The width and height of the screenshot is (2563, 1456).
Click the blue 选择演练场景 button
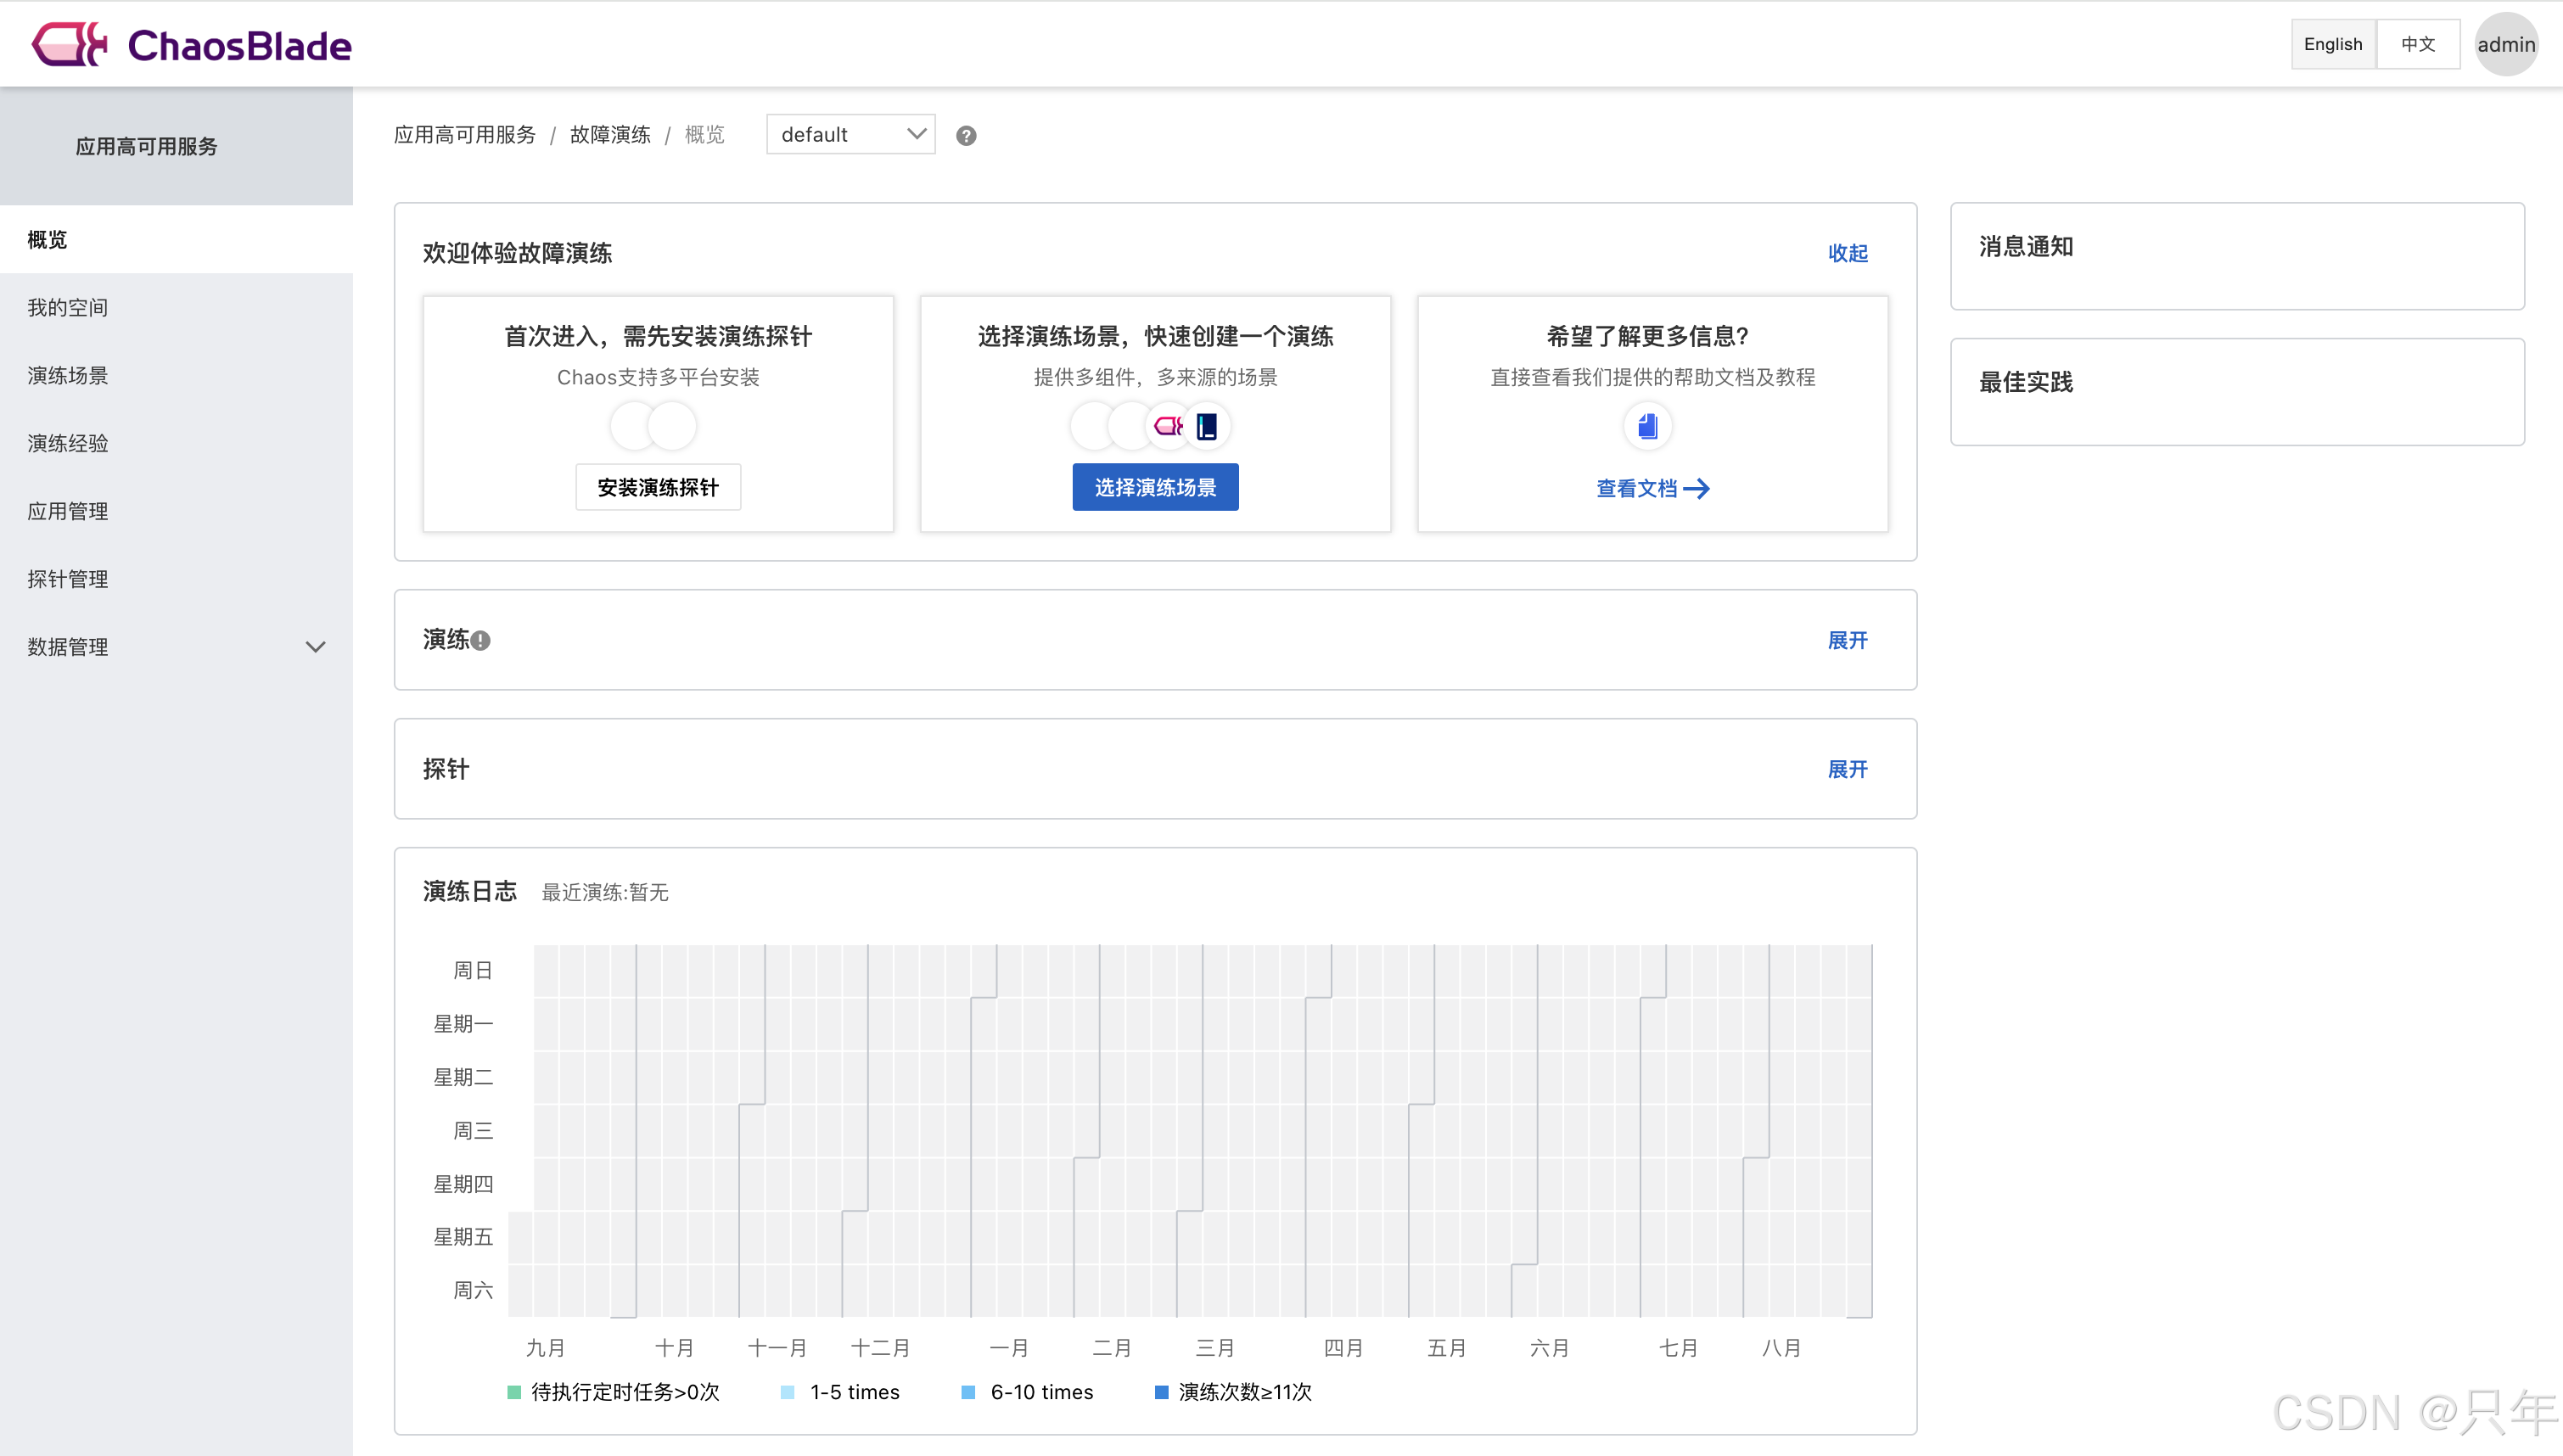tap(1155, 487)
